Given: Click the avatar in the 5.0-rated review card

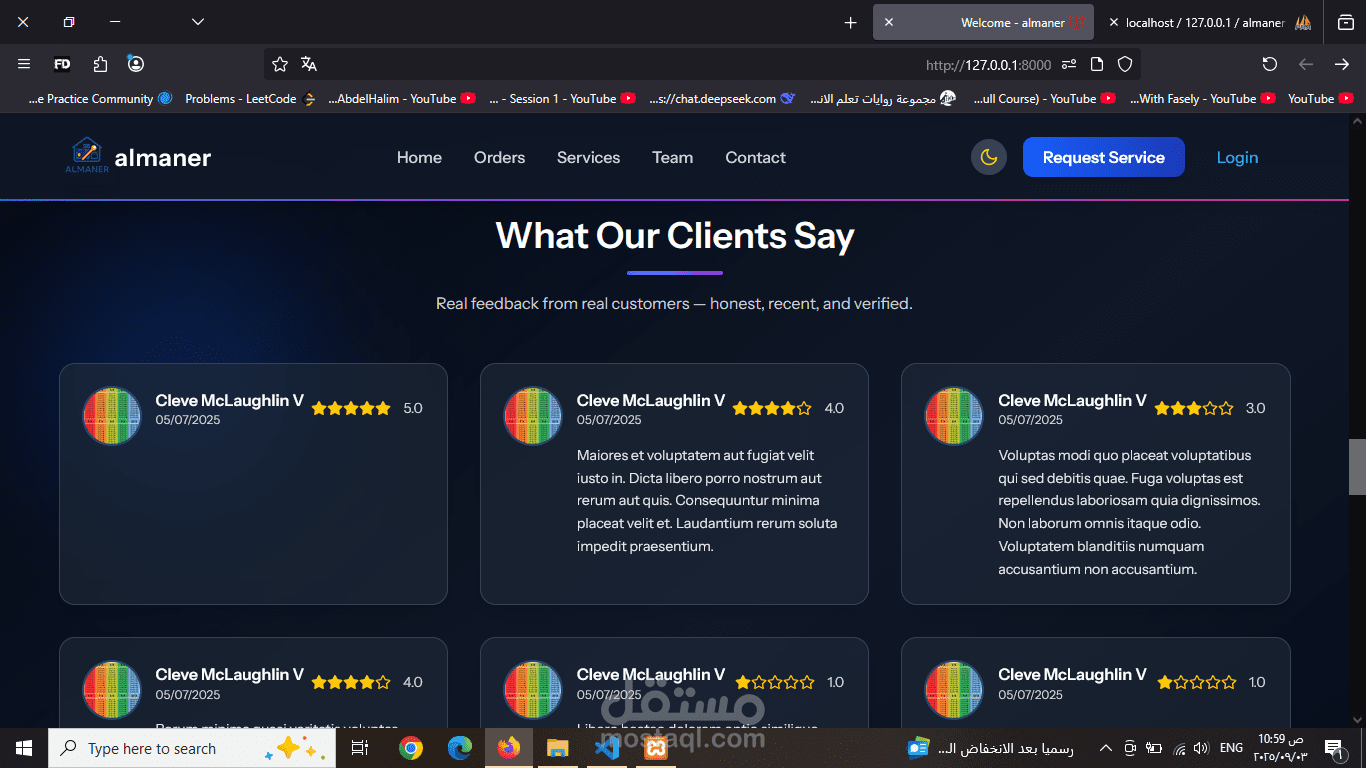Looking at the screenshot, I should click(x=112, y=415).
